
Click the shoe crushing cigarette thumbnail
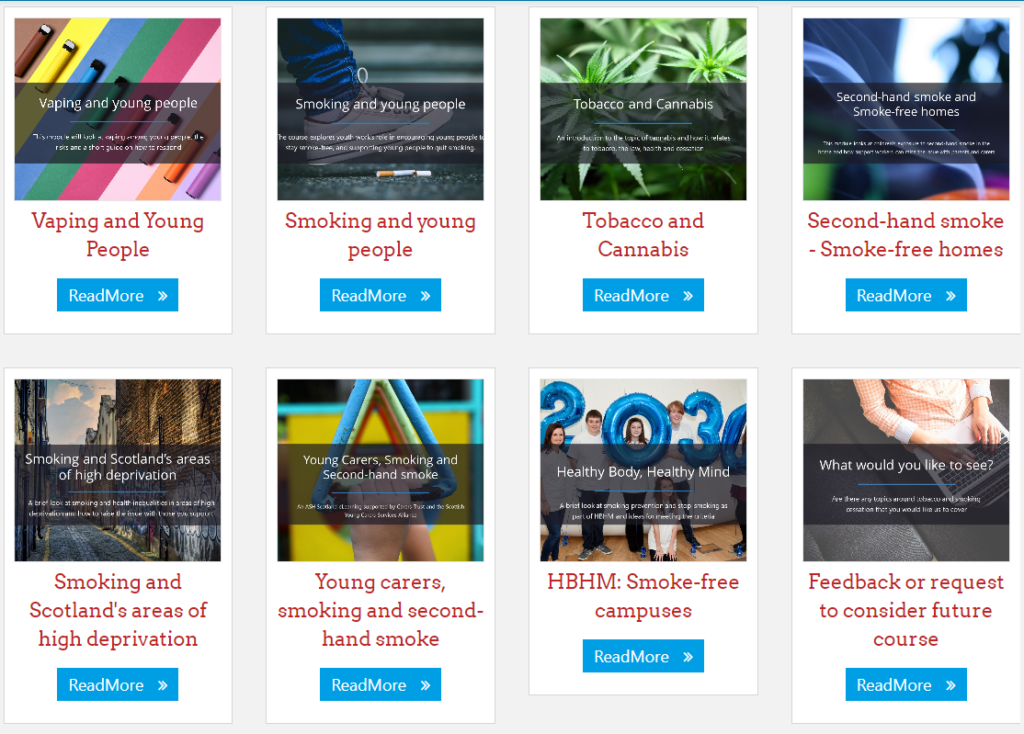[x=380, y=109]
